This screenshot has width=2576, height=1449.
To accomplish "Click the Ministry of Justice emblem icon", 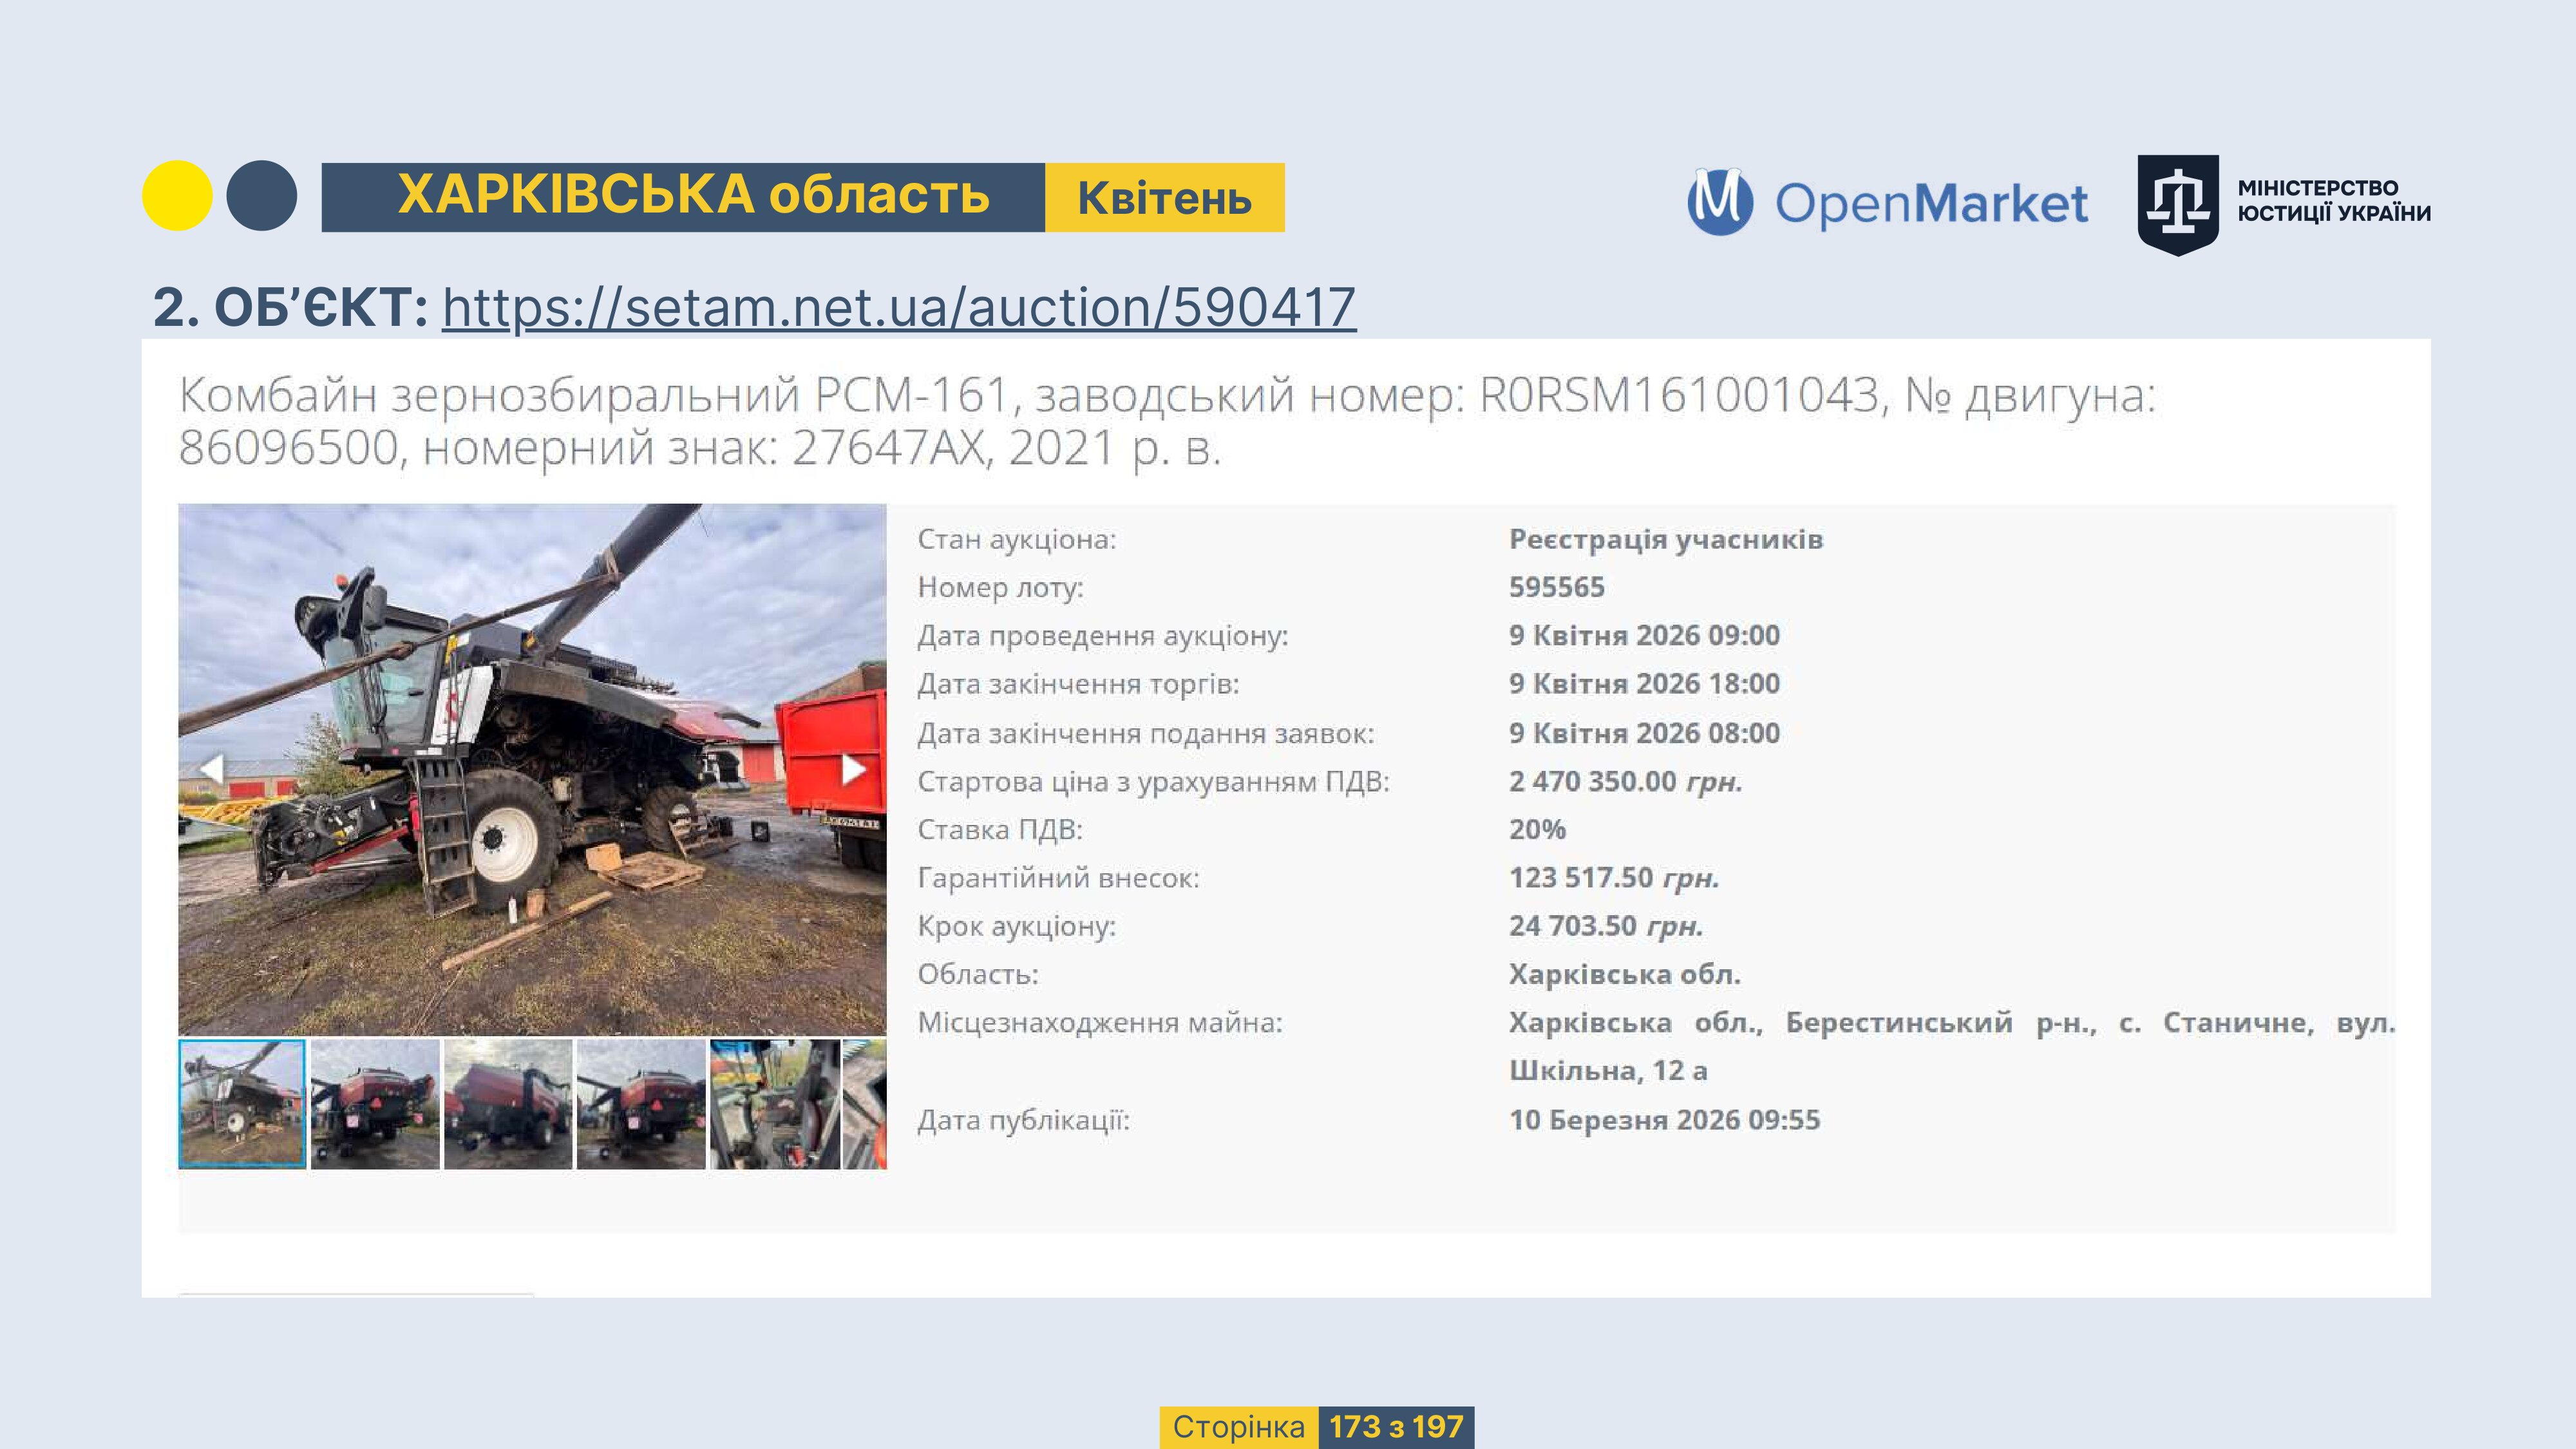I will [2177, 204].
